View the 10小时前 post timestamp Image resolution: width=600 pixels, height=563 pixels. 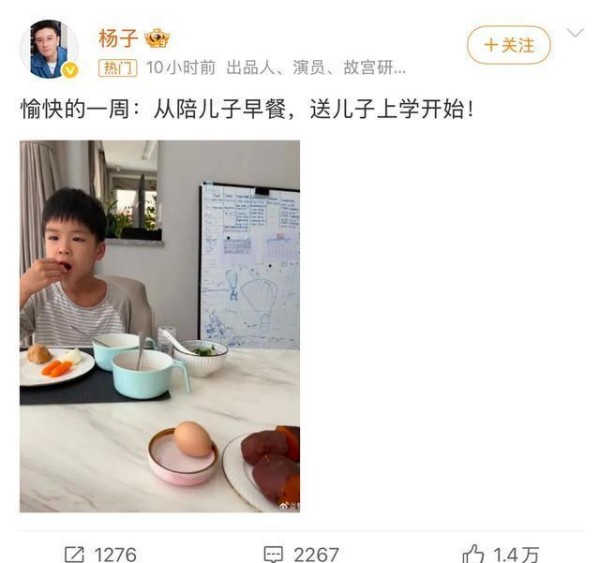coord(181,68)
